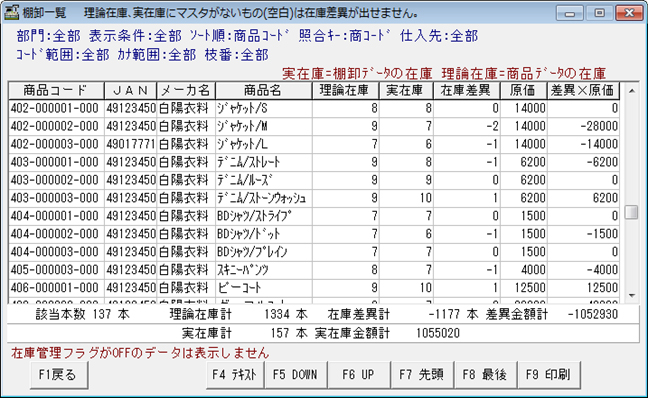Select cell 404-000001-000
Image resolution: width=648 pixels, height=398 pixels.
tap(56, 216)
